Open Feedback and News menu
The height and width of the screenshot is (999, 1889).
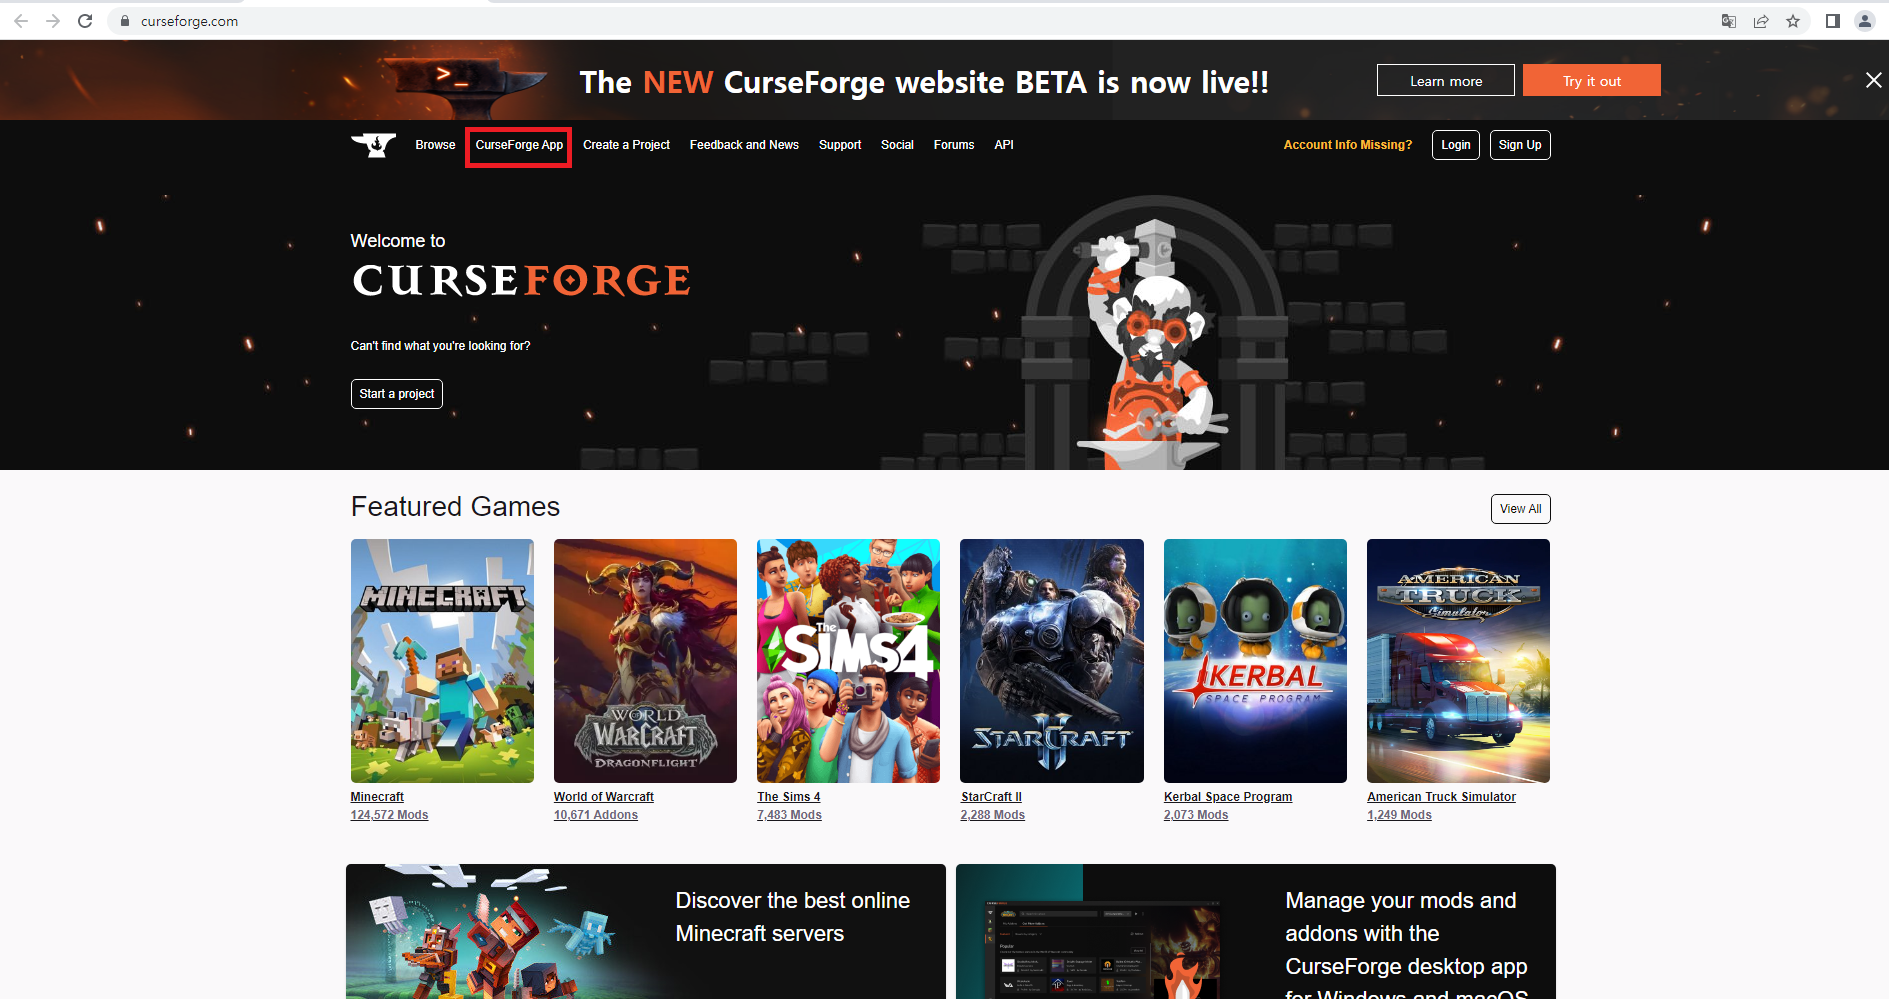point(744,145)
